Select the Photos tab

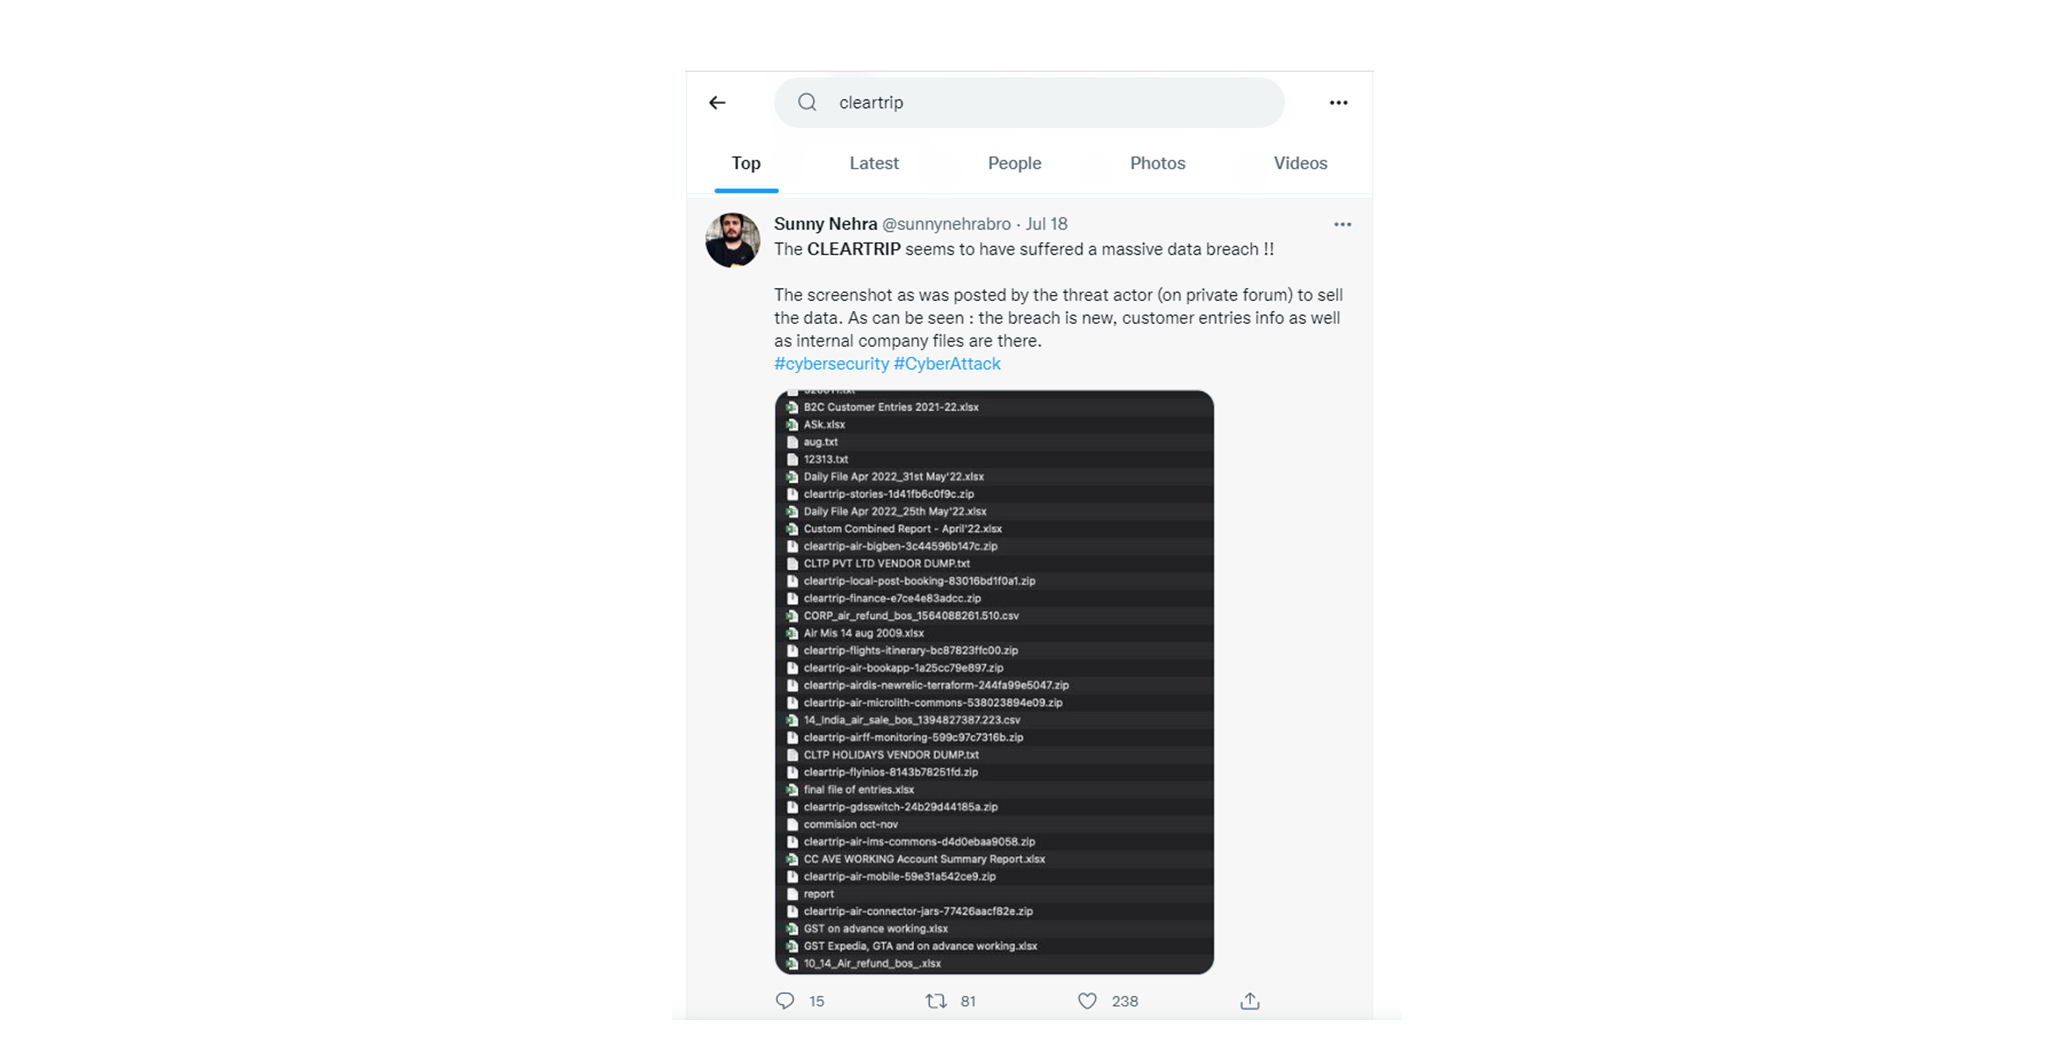[1157, 163]
